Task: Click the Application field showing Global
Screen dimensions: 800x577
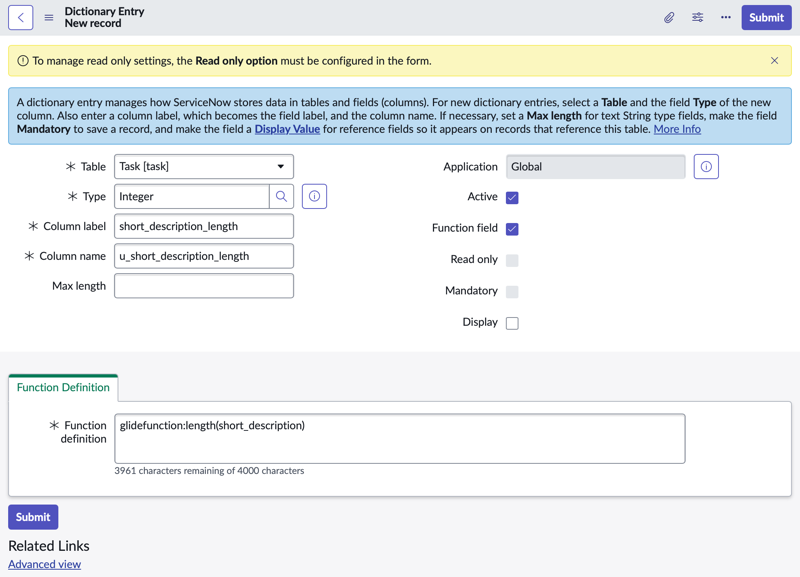Action: [x=595, y=167]
